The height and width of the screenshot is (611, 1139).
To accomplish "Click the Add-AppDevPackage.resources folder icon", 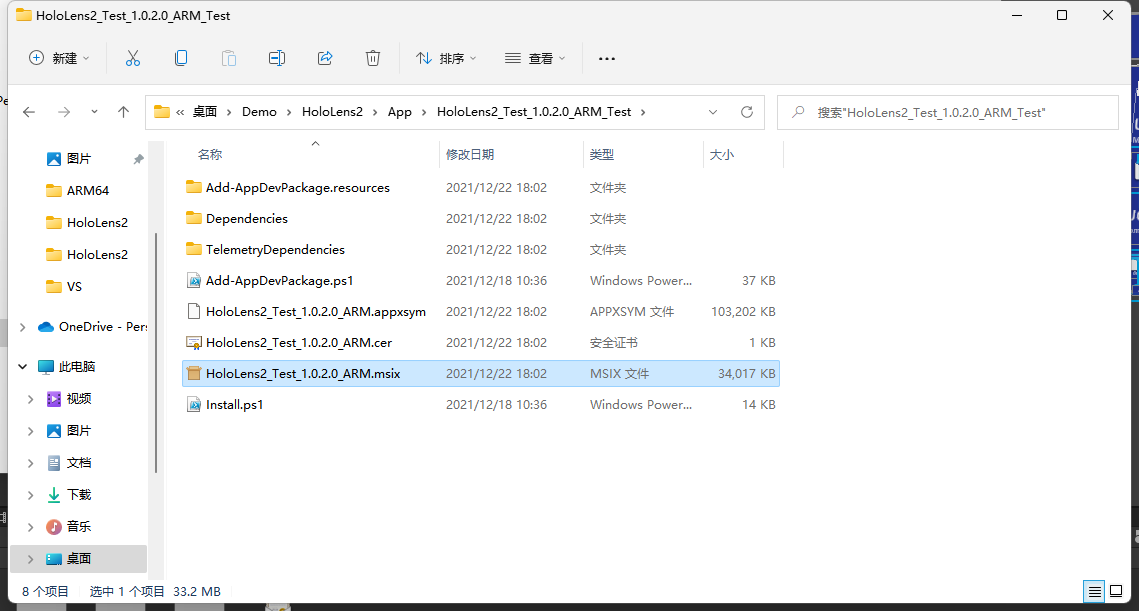I will (x=193, y=187).
